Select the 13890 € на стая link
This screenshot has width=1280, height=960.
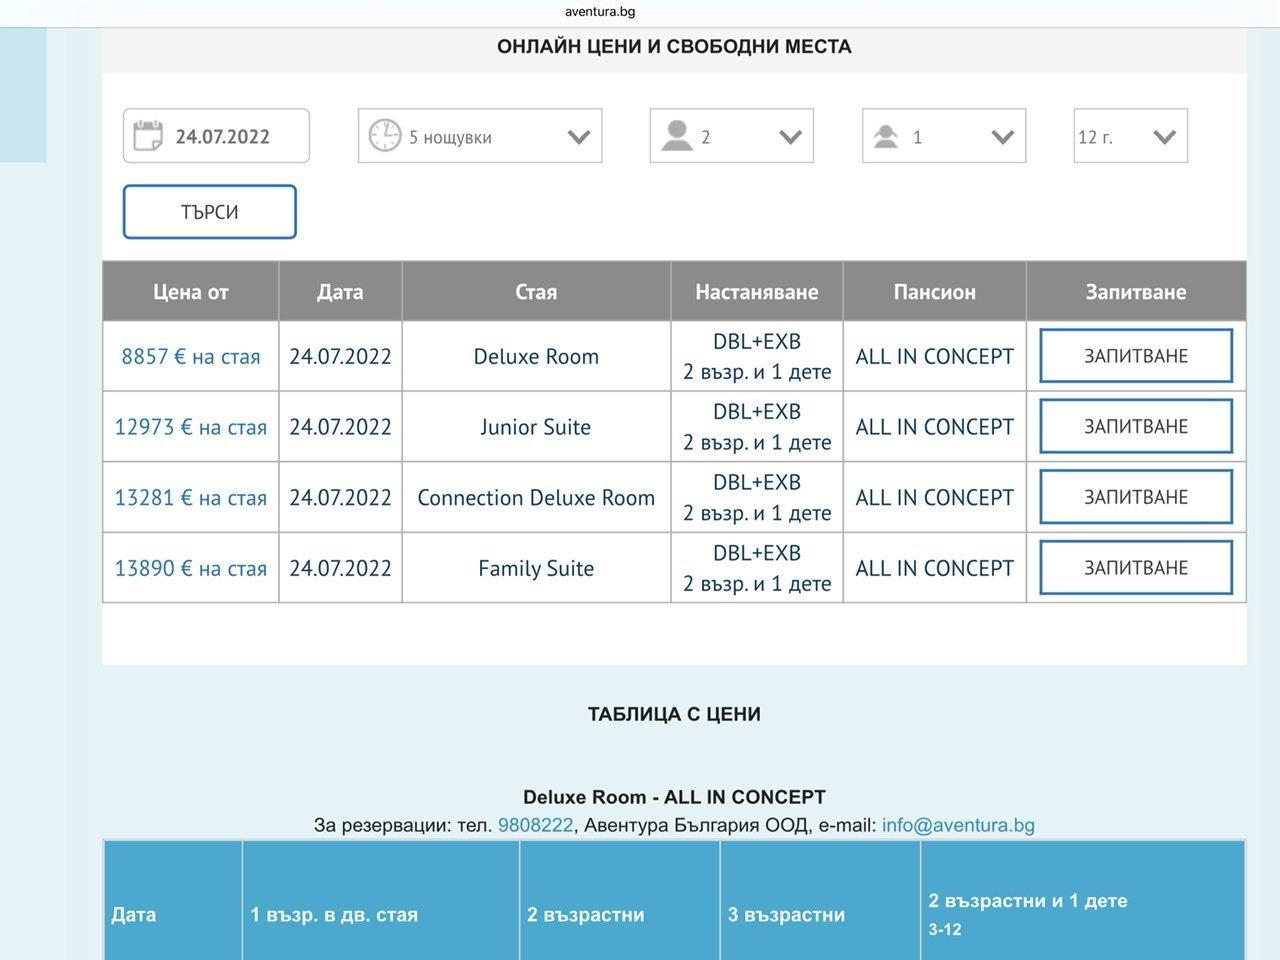coord(190,569)
